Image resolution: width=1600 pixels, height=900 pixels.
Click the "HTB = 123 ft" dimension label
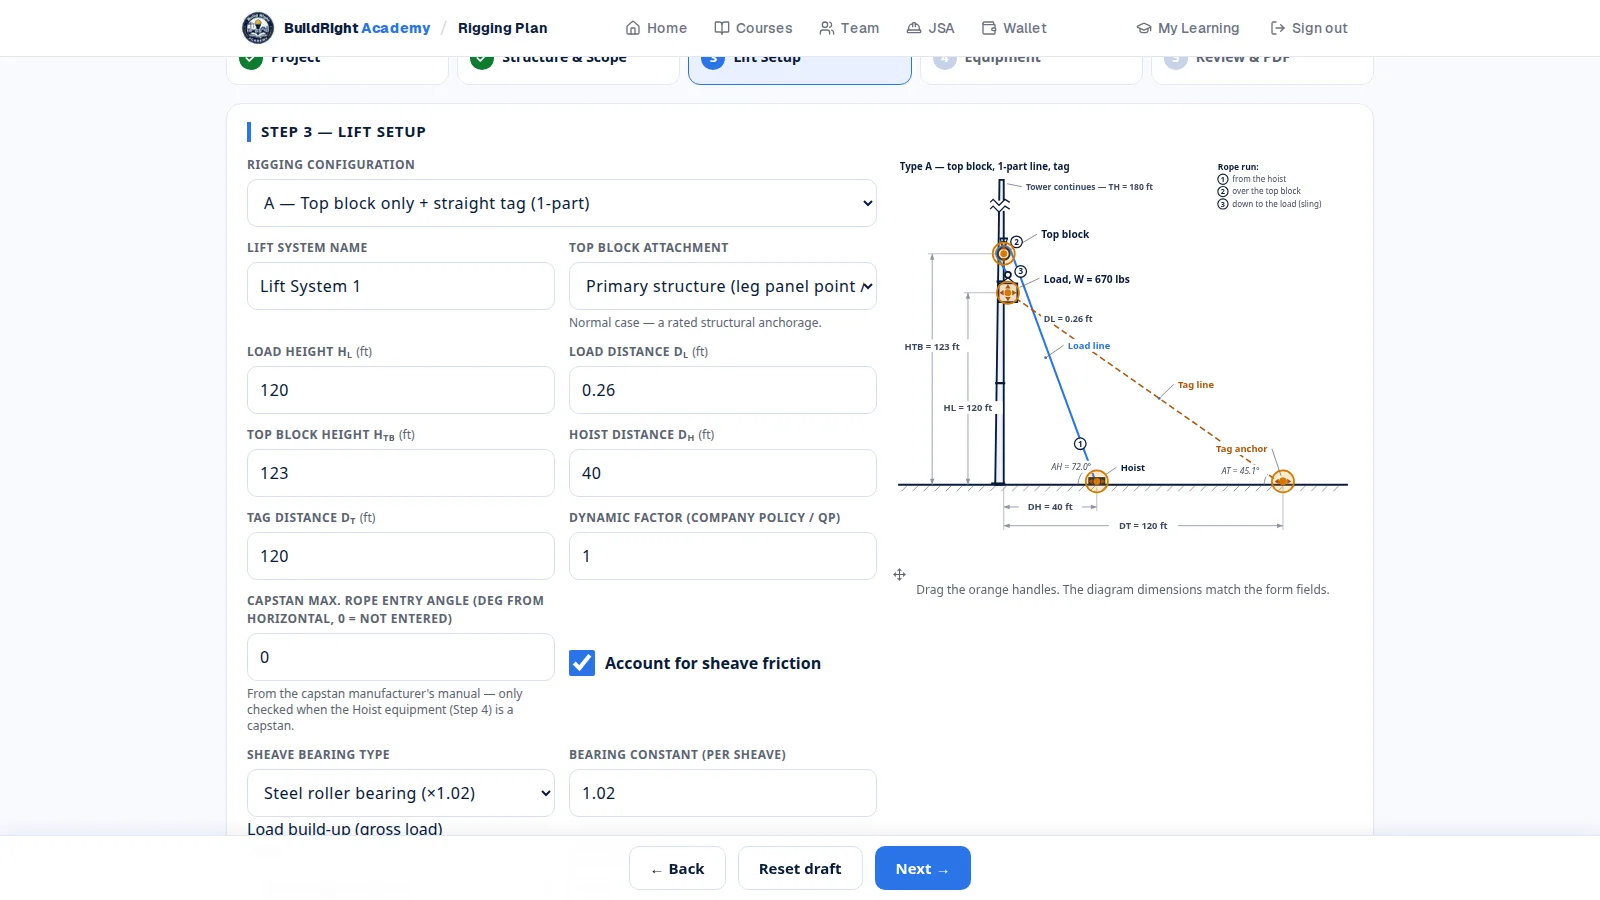[x=932, y=347]
